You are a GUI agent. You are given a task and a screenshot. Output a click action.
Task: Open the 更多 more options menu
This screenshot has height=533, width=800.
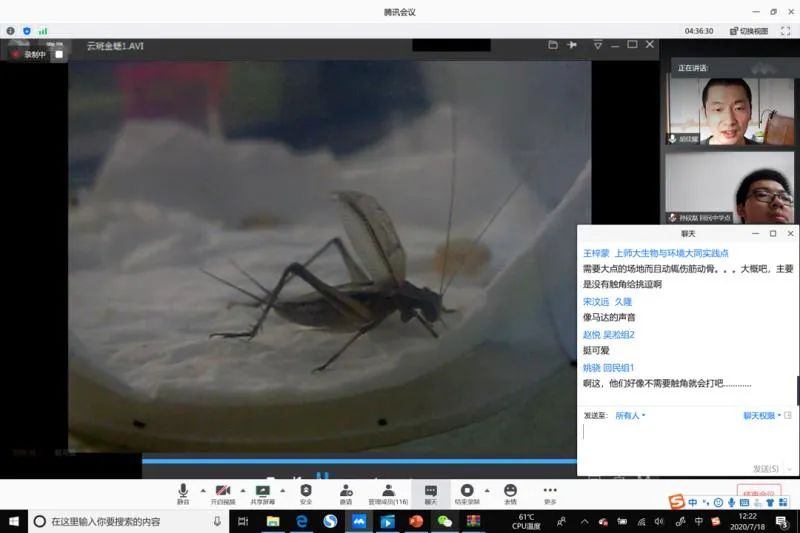click(x=550, y=491)
